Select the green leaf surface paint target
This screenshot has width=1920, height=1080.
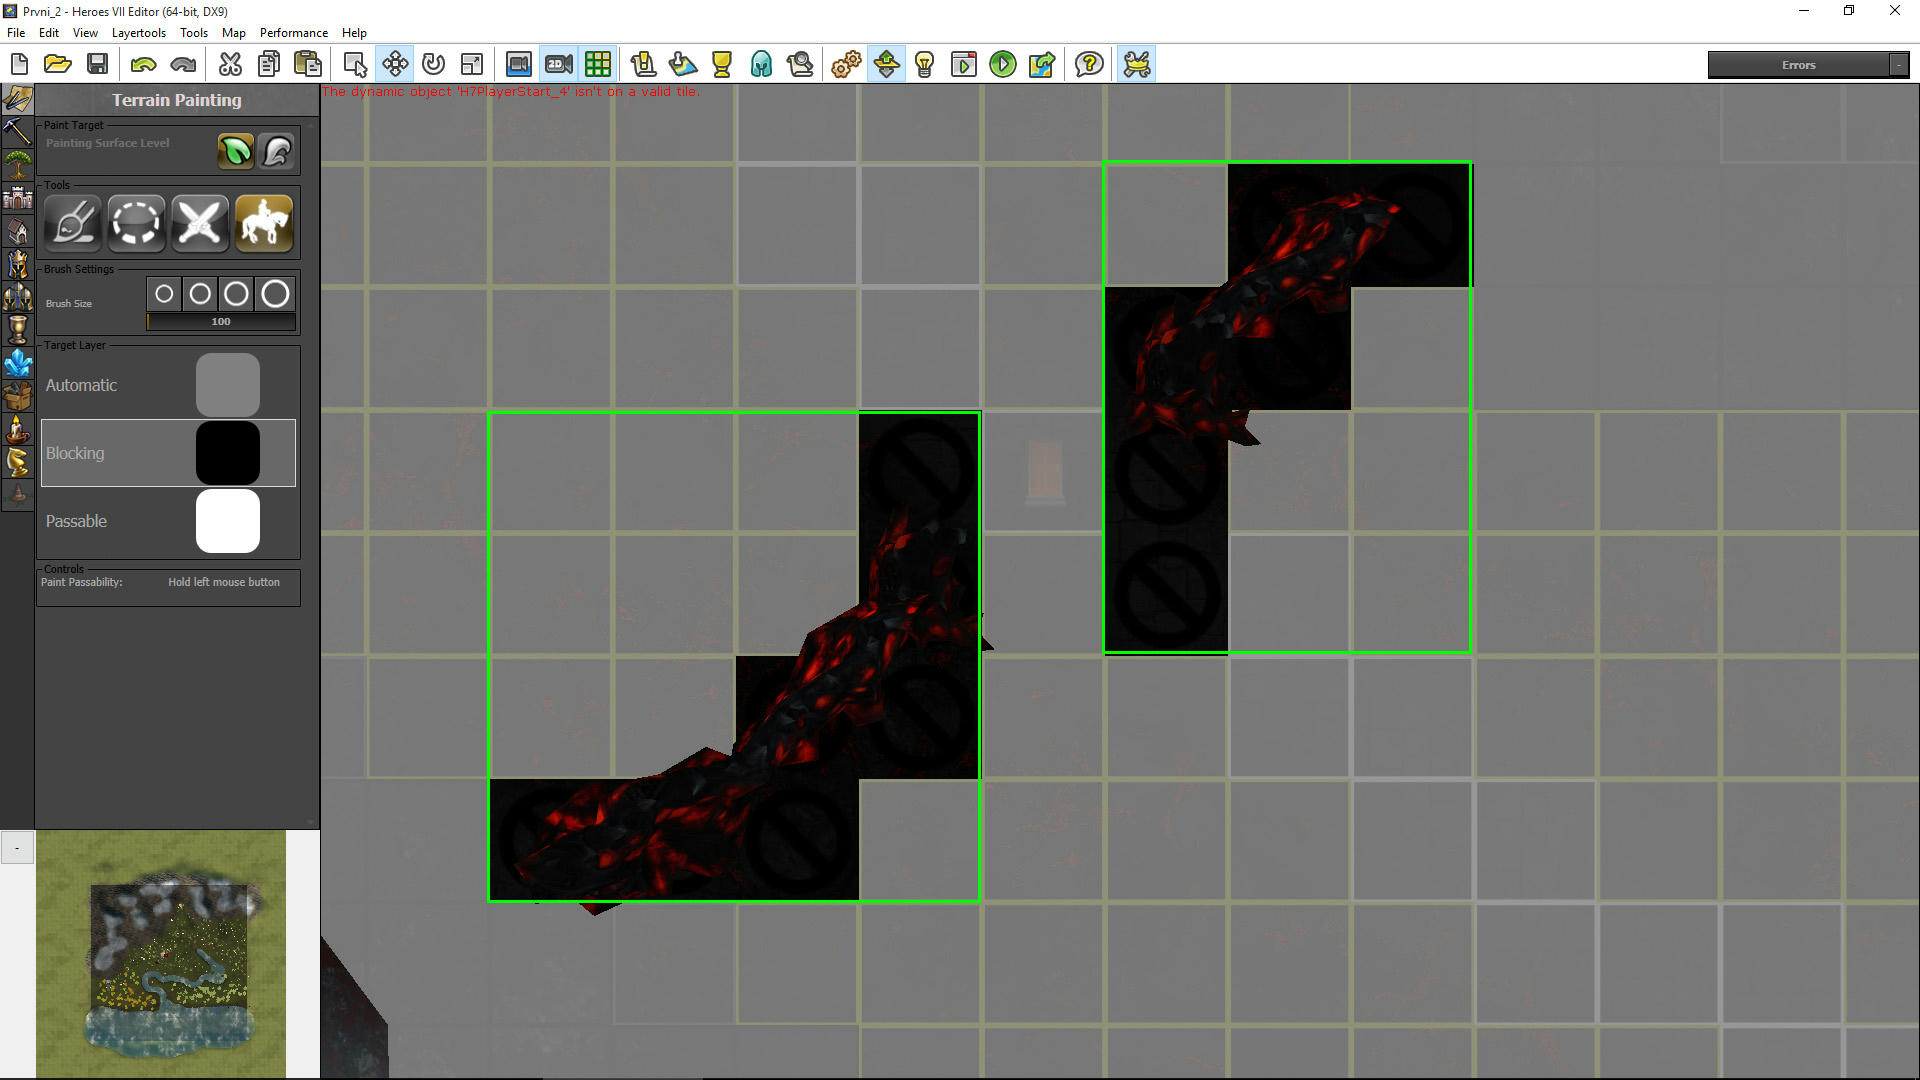(x=236, y=151)
